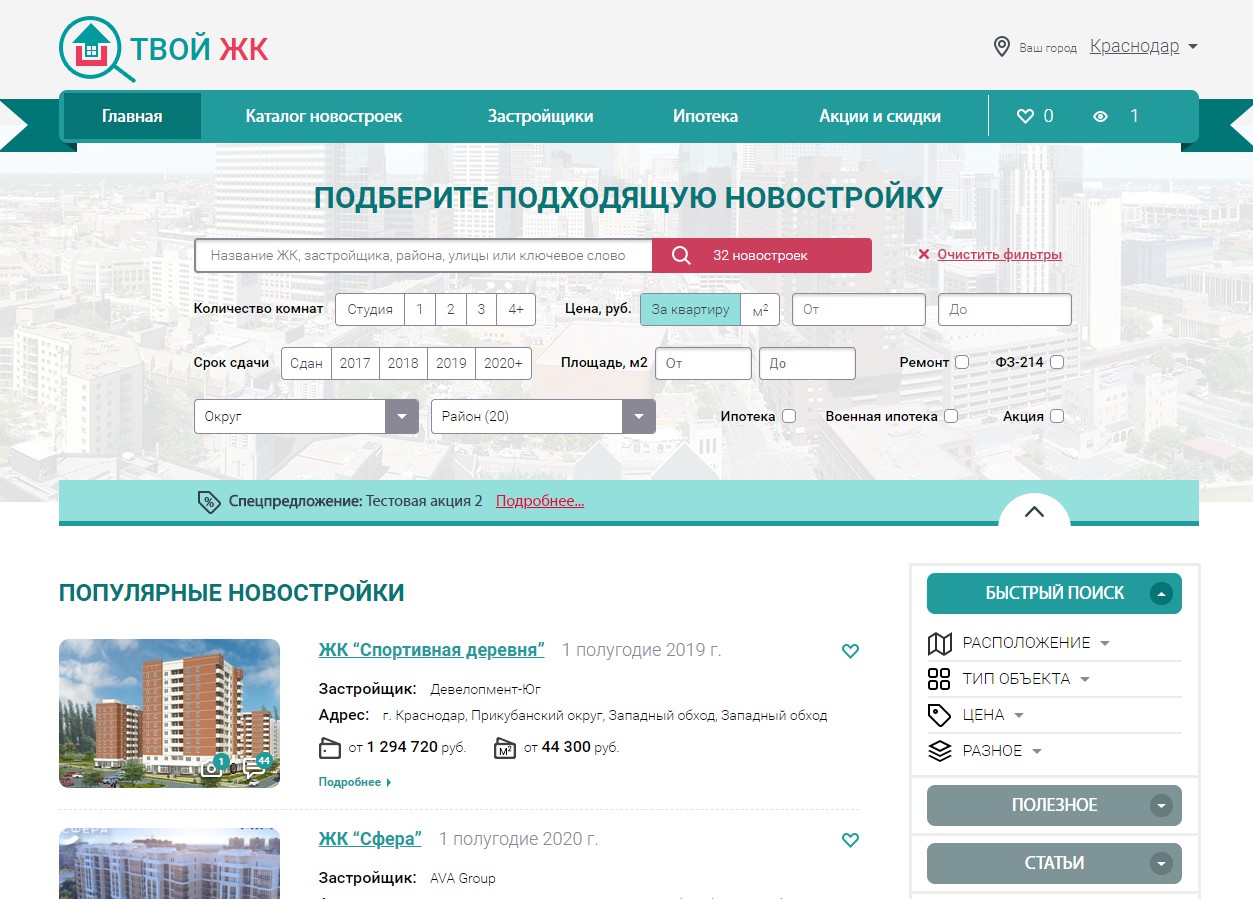The image size is (1253, 899).
Task: Expand the Полезное sidebar section
Action: (1054, 805)
